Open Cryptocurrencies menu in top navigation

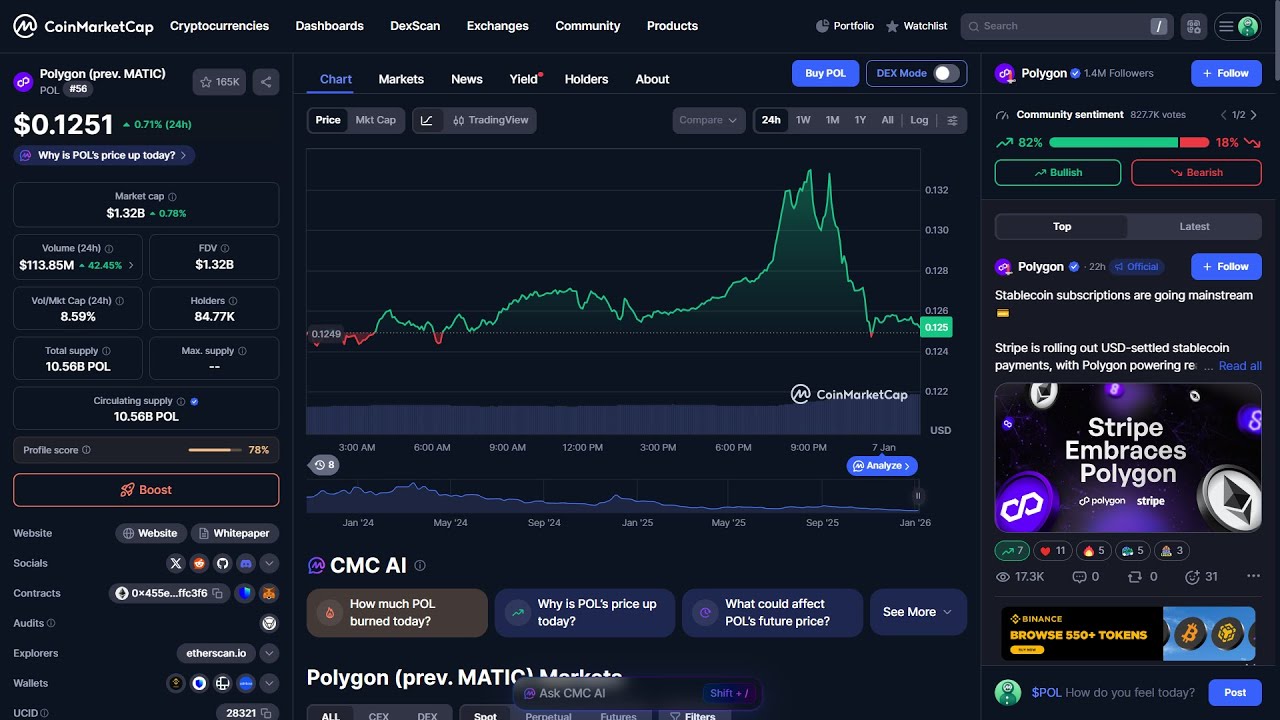pos(219,26)
